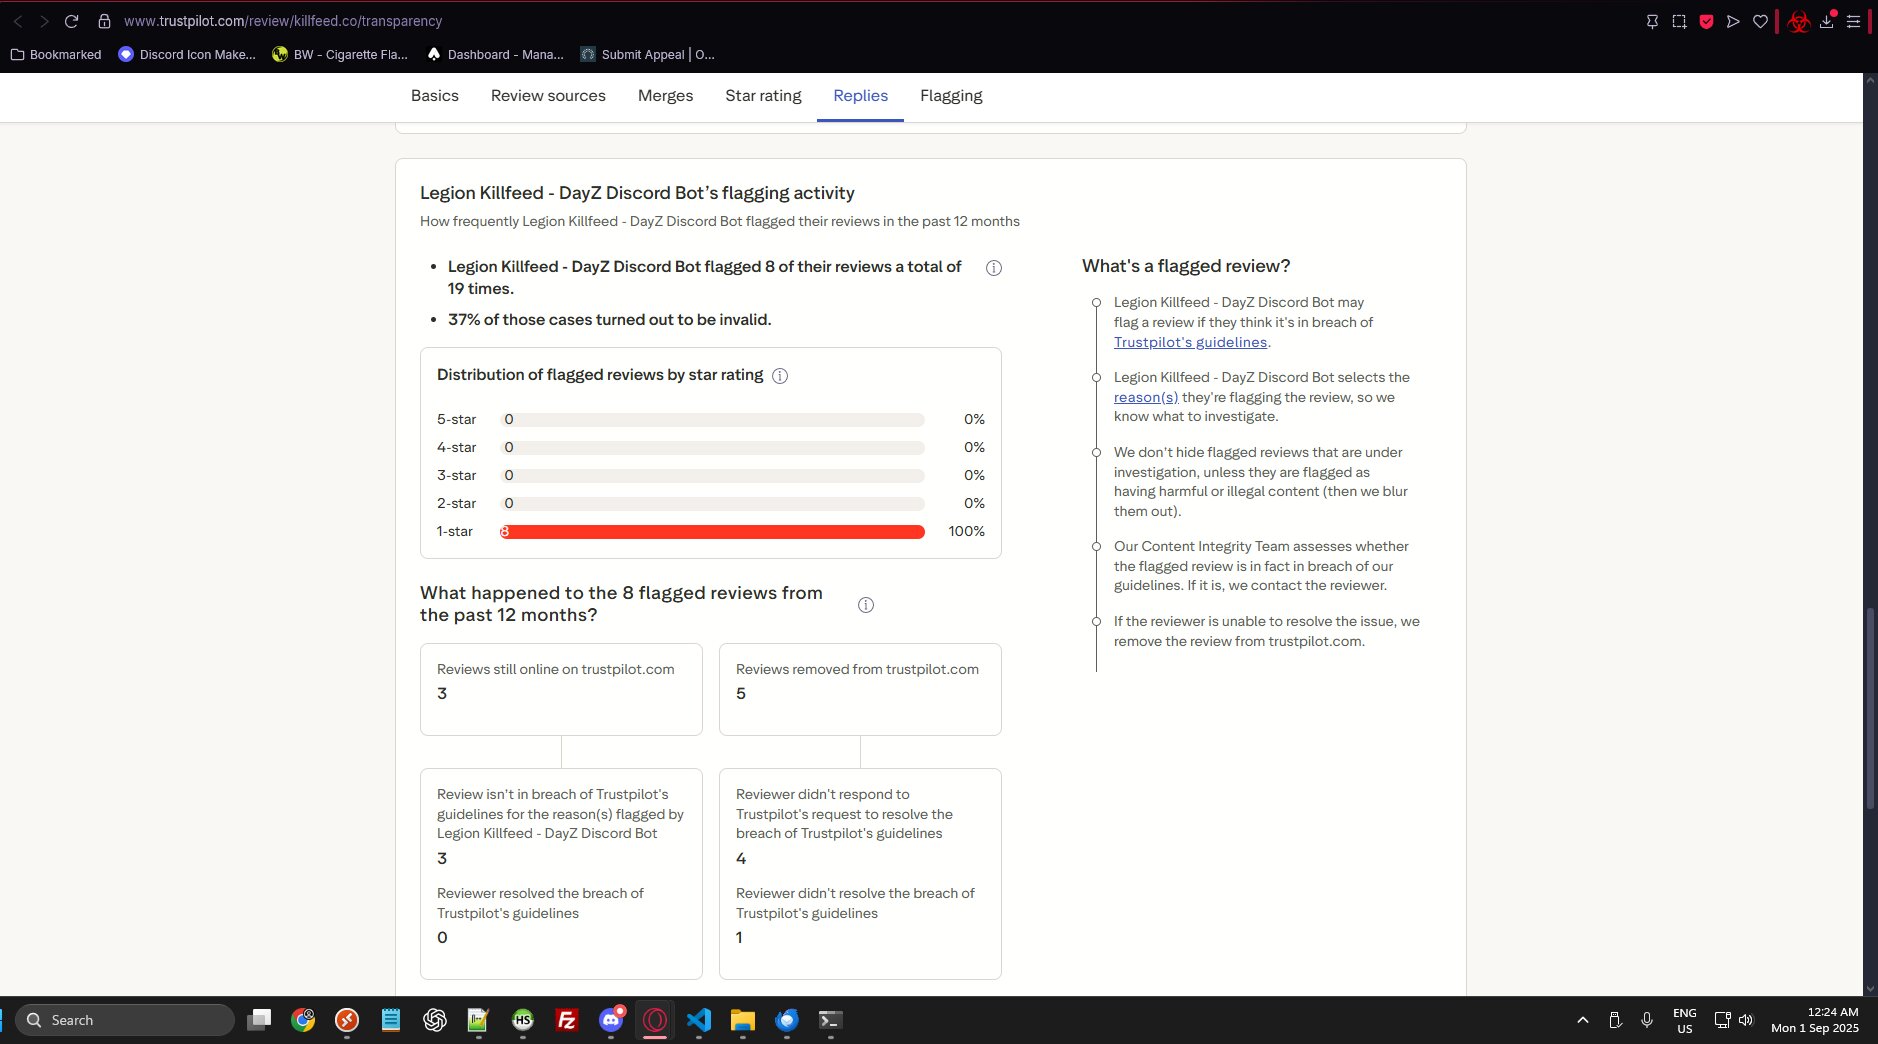Switch to the Flagging tab
The height and width of the screenshot is (1044, 1878).
tap(951, 96)
